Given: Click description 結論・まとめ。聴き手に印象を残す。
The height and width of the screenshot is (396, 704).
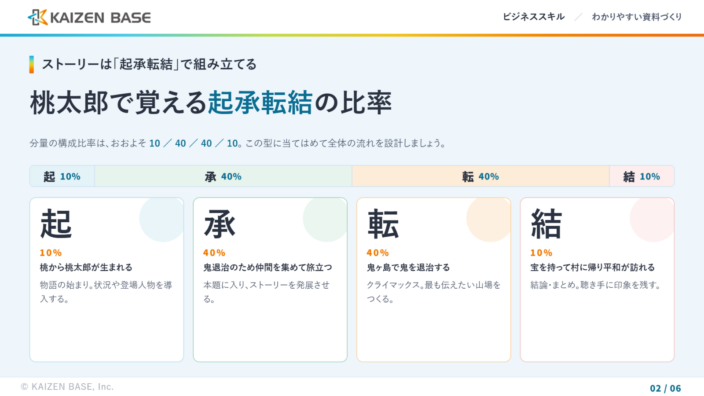Looking at the screenshot, I should coord(596,285).
